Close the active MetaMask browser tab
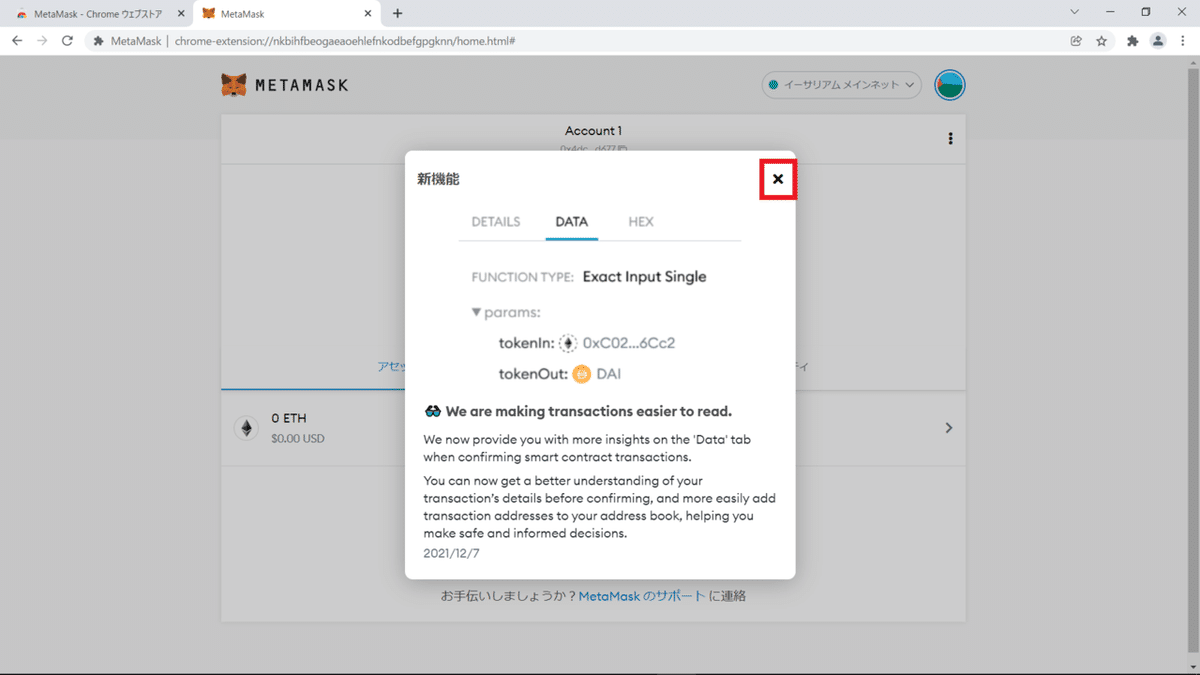 click(x=368, y=13)
